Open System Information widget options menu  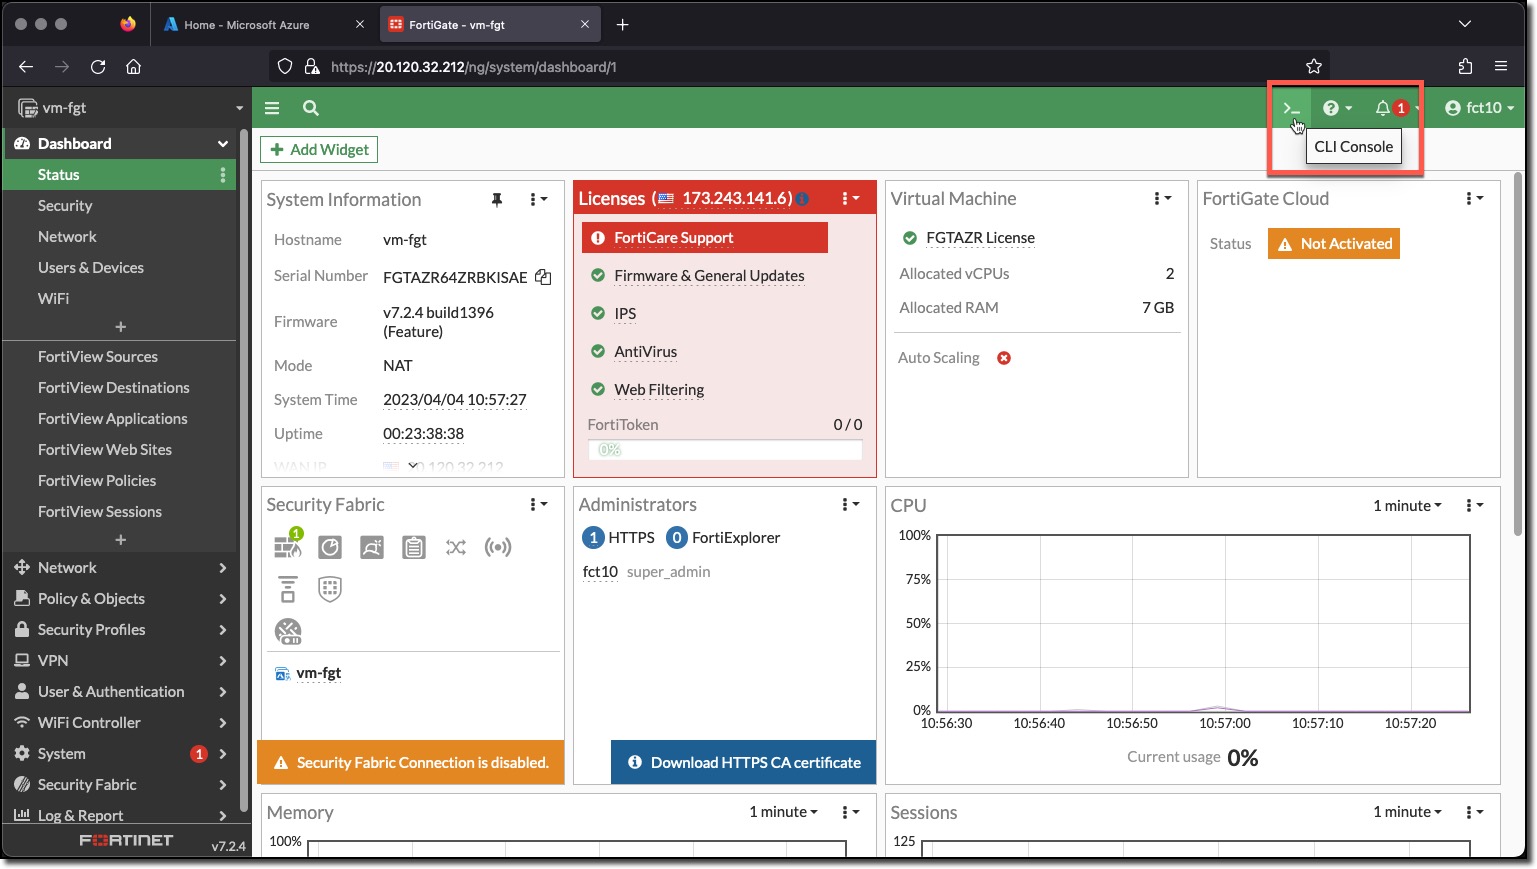click(538, 200)
